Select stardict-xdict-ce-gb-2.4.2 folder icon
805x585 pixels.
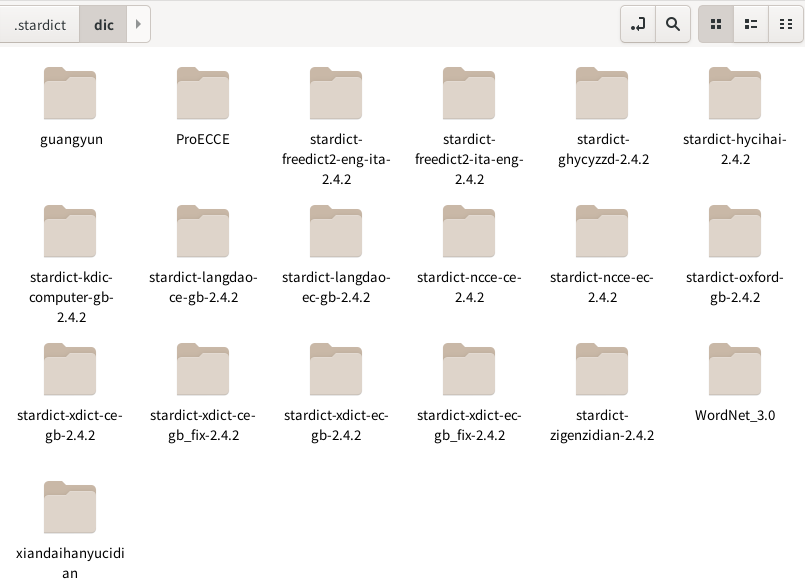70,369
